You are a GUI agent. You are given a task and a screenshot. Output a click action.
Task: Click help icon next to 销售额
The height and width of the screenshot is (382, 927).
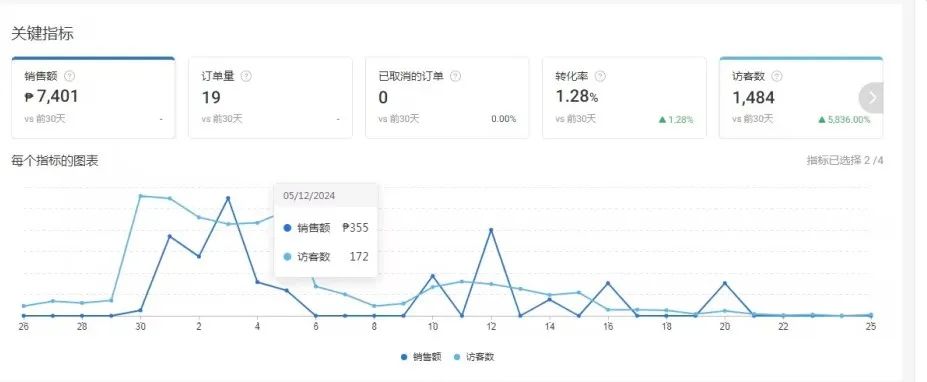click(x=70, y=76)
